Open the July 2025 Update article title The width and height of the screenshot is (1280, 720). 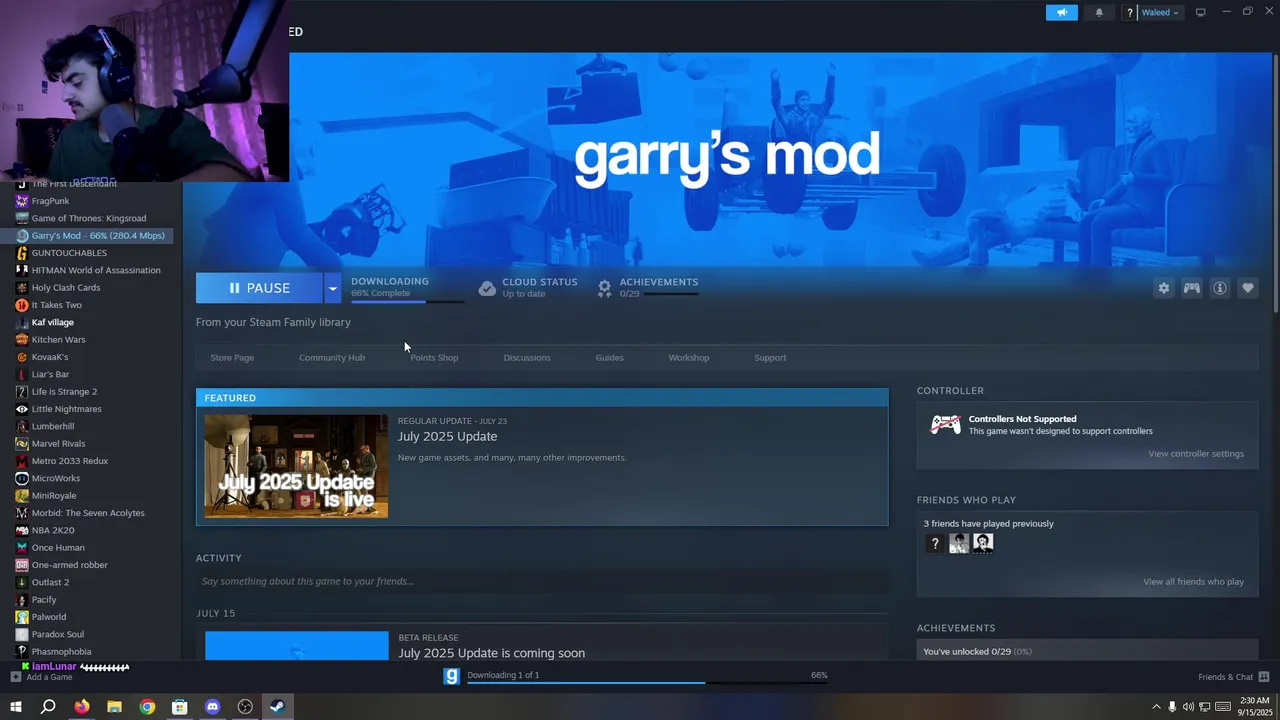point(447,436)
